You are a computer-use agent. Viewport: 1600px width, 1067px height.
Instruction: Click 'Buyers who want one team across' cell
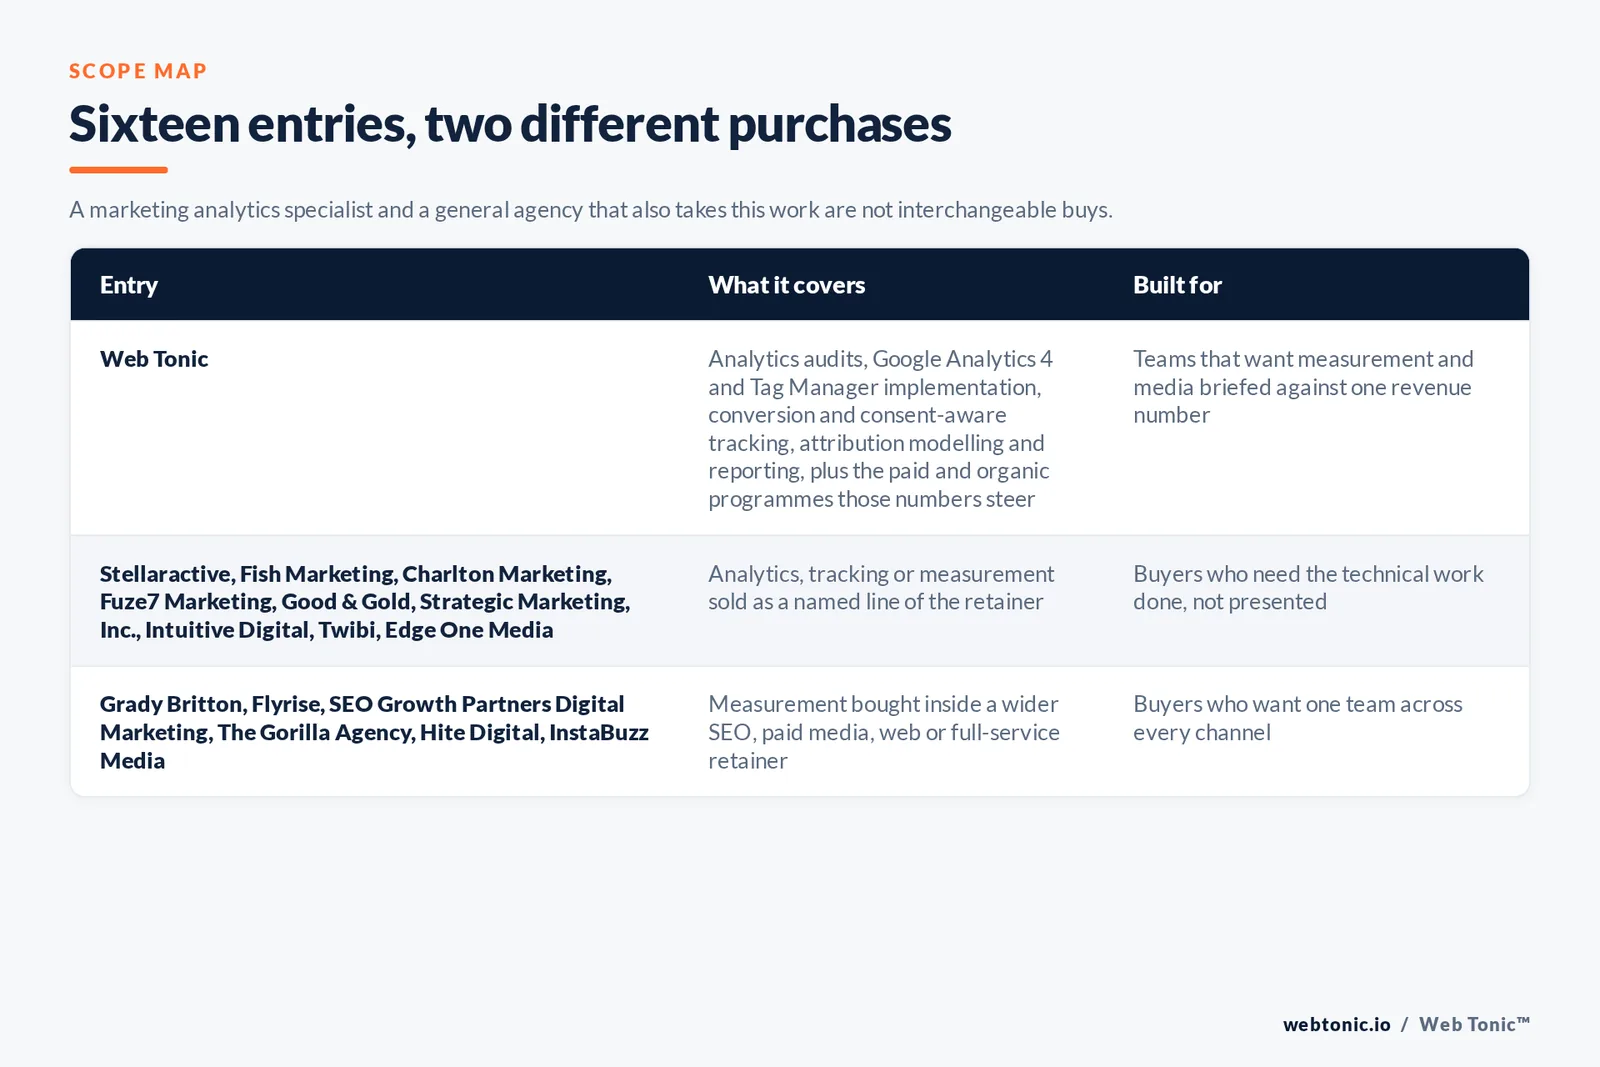tap(1298, 718)
